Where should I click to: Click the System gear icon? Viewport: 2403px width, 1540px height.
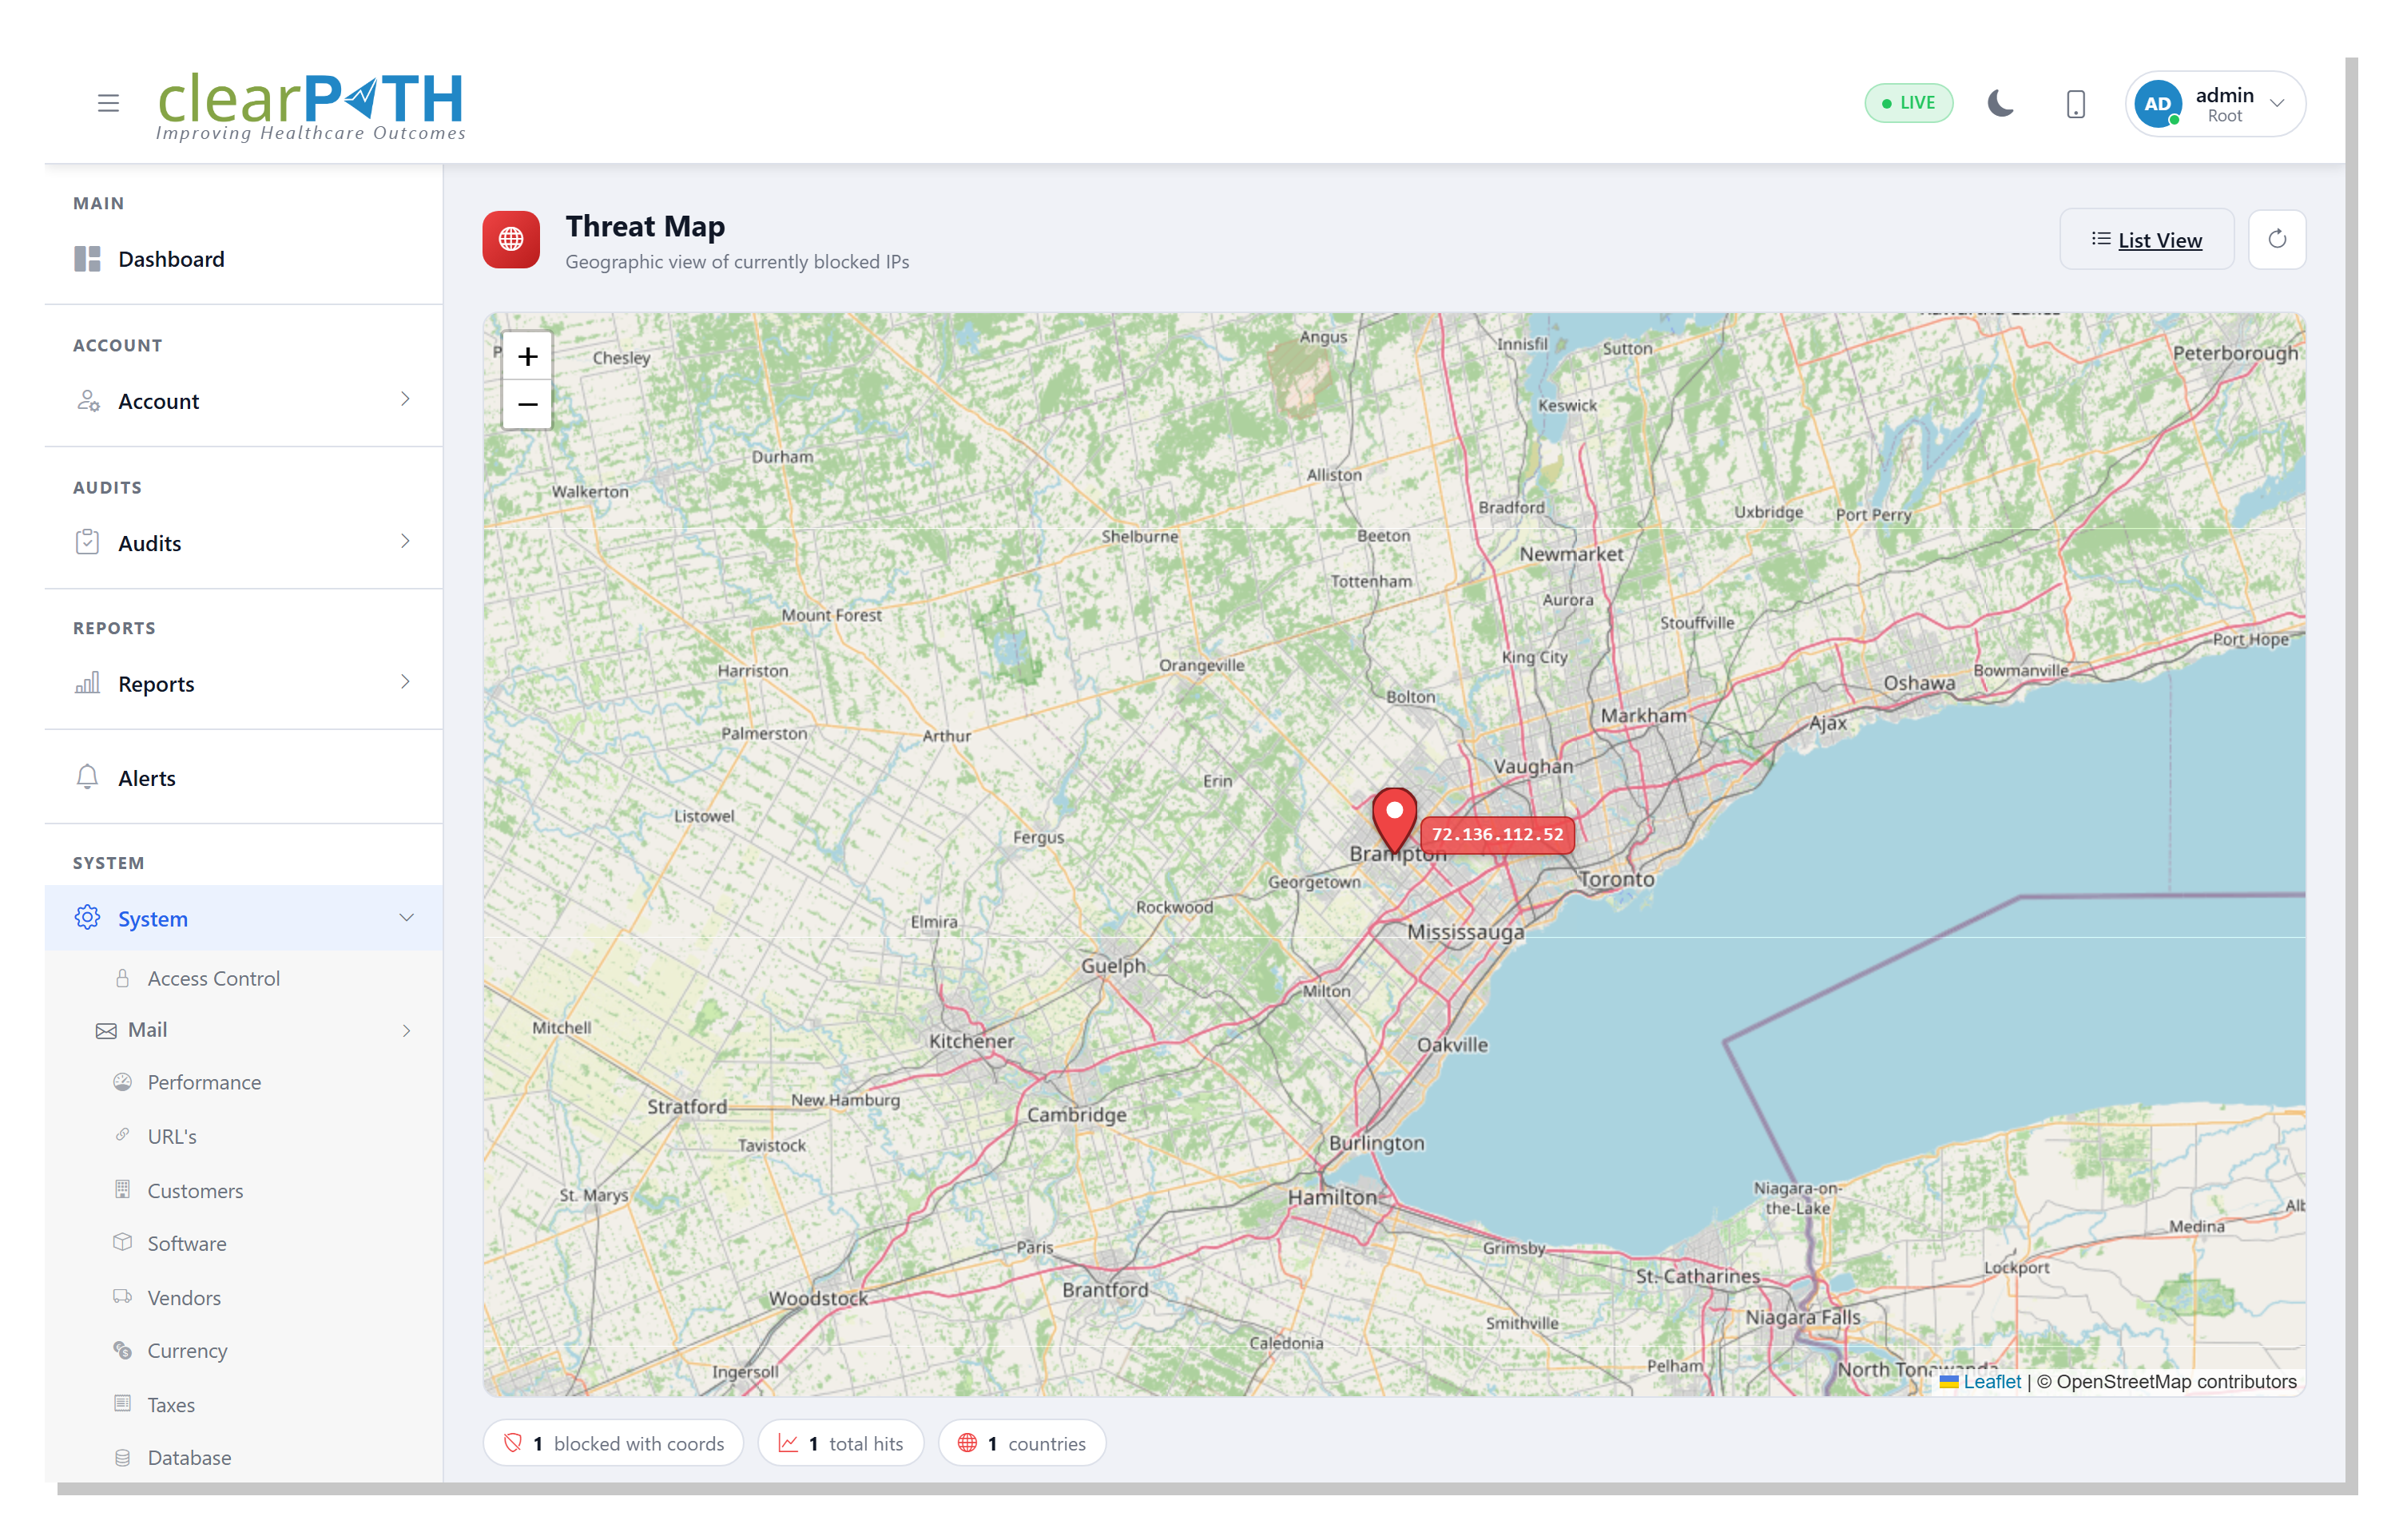click(87, 918)
